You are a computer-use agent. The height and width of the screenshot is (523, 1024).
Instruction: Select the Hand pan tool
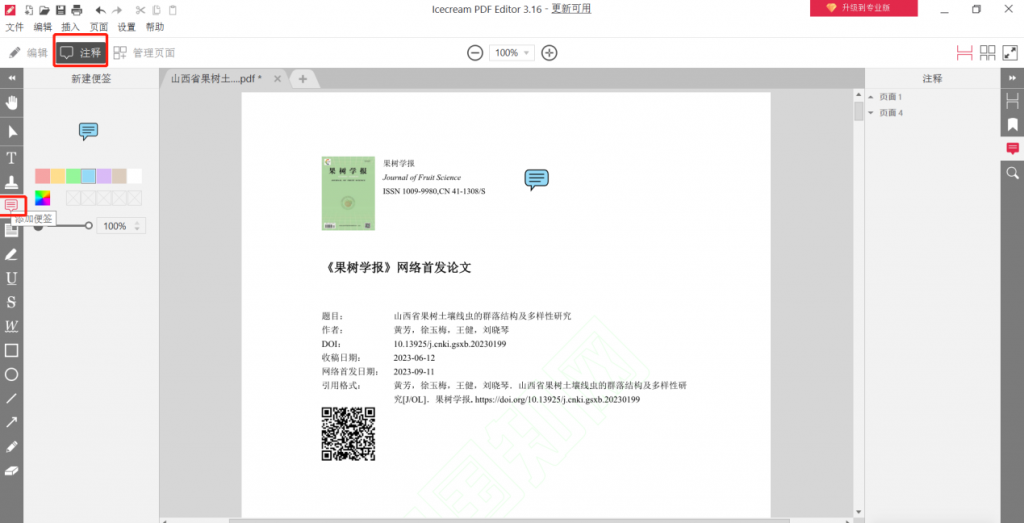pos(12,102)
